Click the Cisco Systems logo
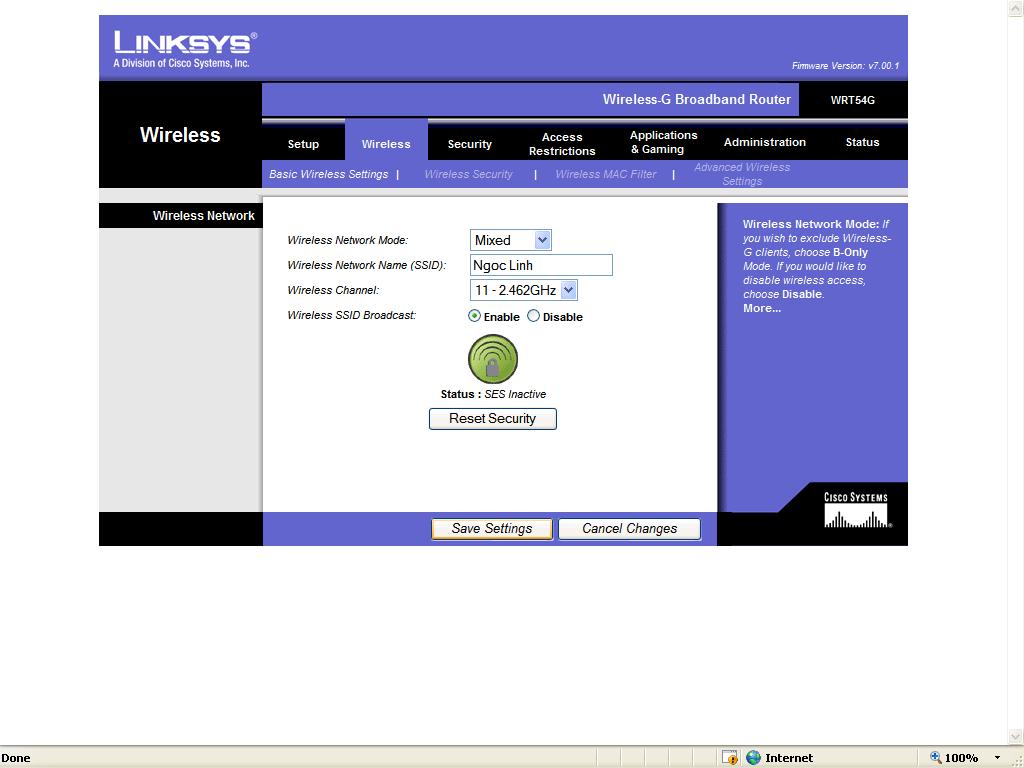The image size is (1024, 768). 856,510
